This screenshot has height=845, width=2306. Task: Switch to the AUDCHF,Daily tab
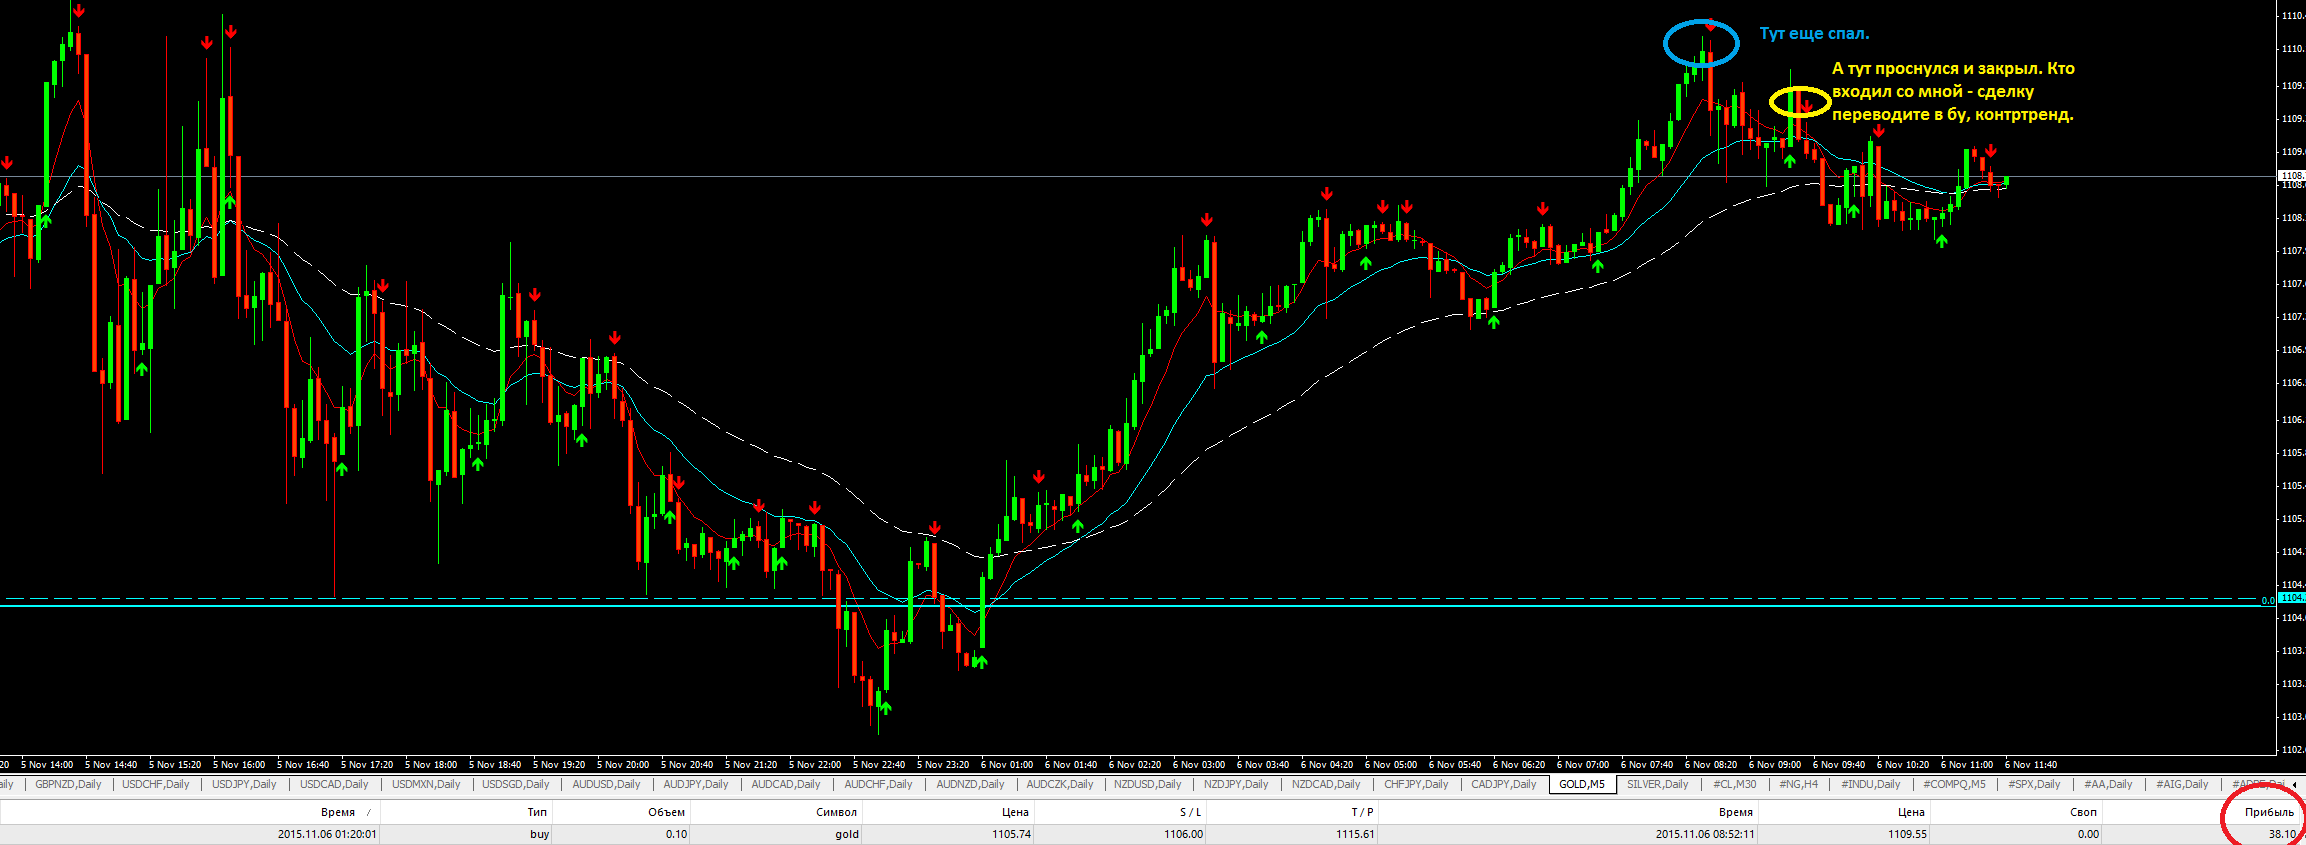[x=878, y=785]
